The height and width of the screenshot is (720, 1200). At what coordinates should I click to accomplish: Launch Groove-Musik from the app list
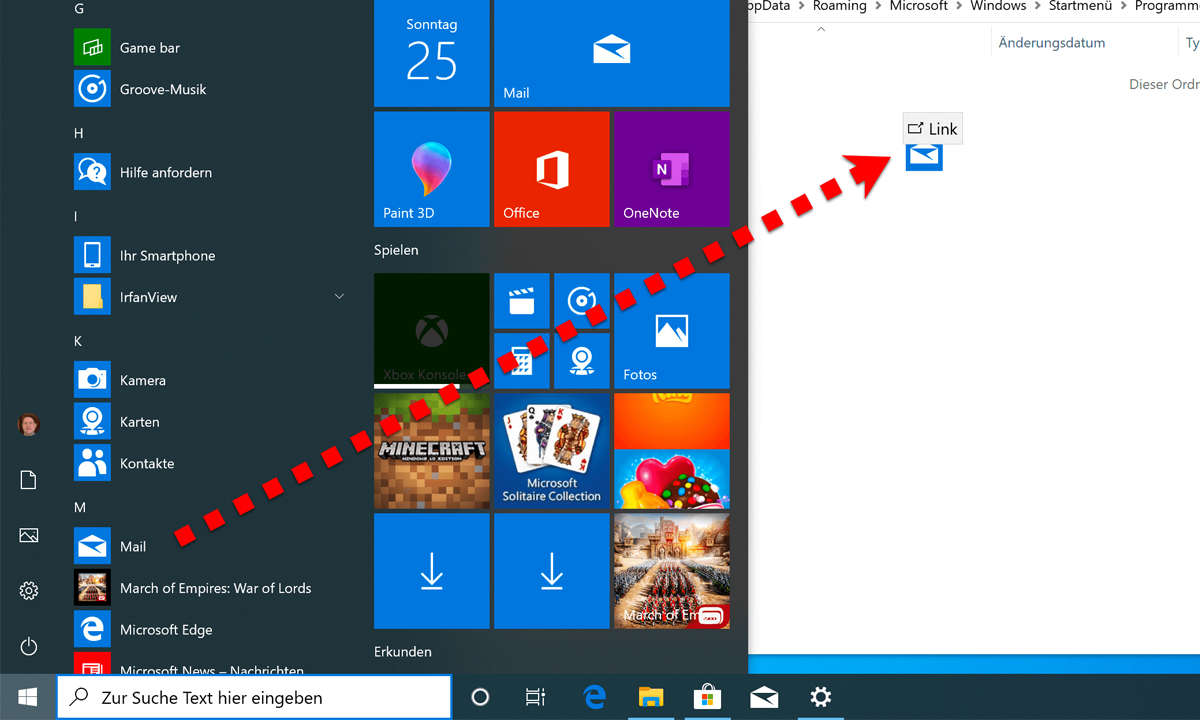pyautogui.click(x=210, y=89)
